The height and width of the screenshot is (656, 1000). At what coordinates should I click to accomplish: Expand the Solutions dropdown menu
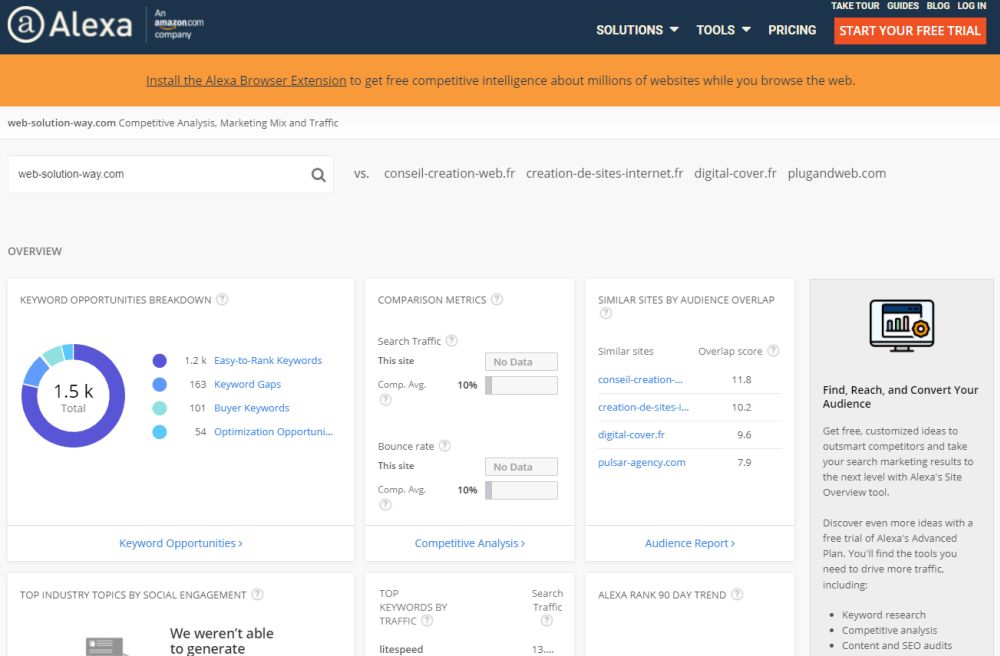[x=637, y=30]
